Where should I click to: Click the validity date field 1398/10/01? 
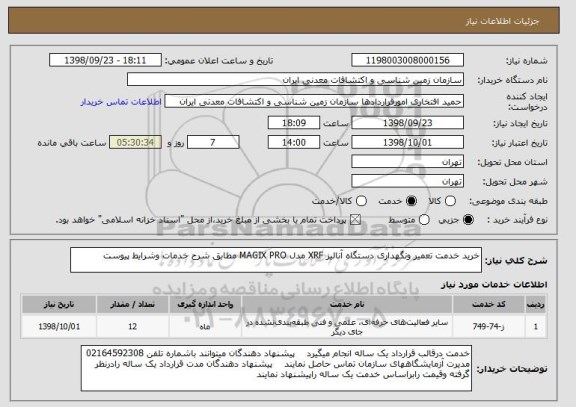click(407, 142)
